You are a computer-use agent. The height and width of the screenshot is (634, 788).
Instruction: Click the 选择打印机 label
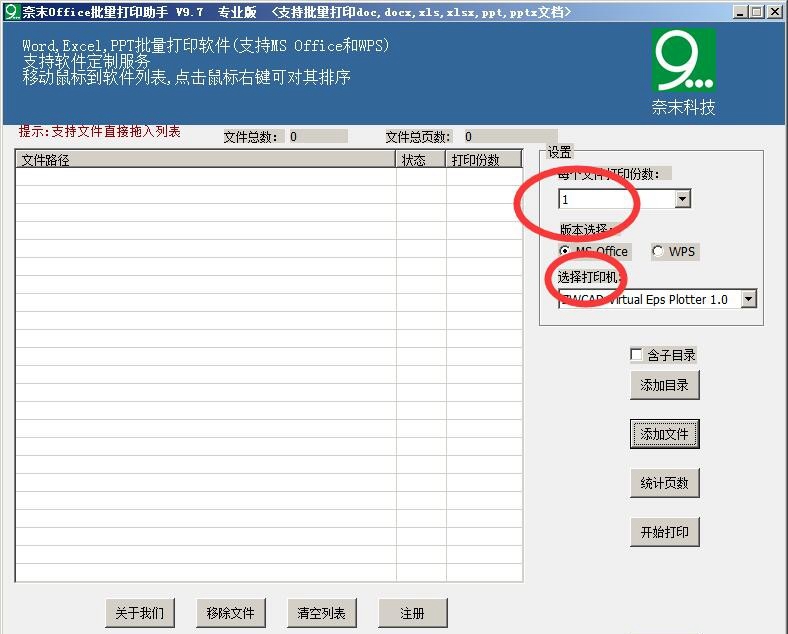pyautogui.click(x=589, y=277)
